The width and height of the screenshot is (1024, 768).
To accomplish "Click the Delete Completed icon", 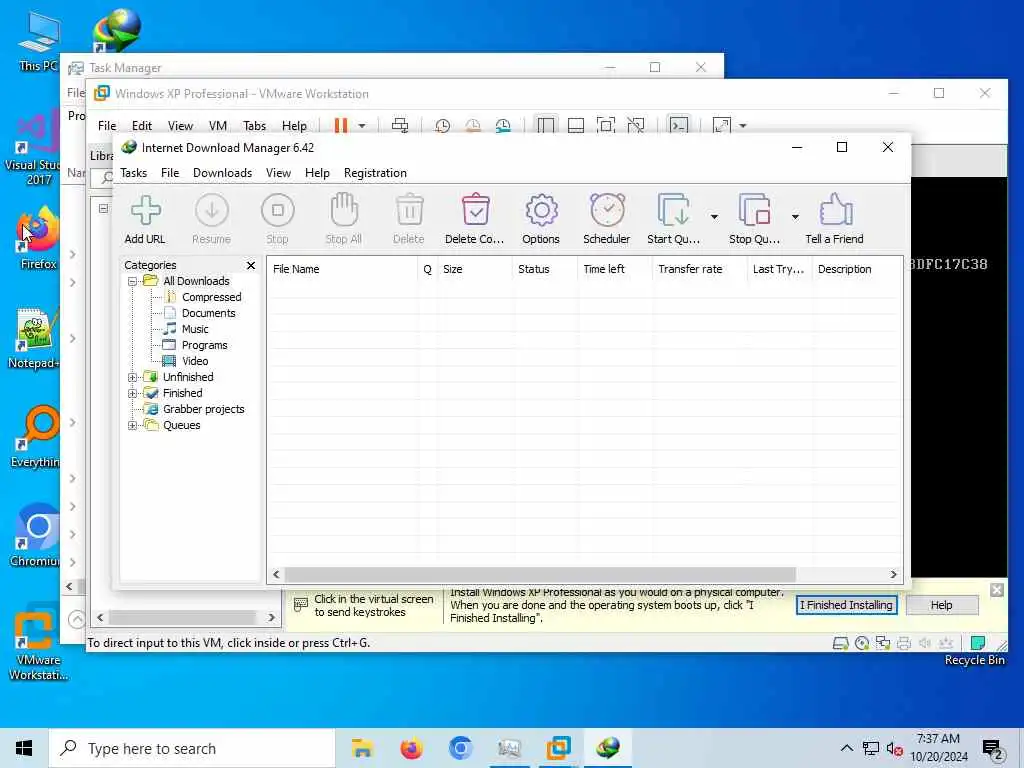I will 475,219.
